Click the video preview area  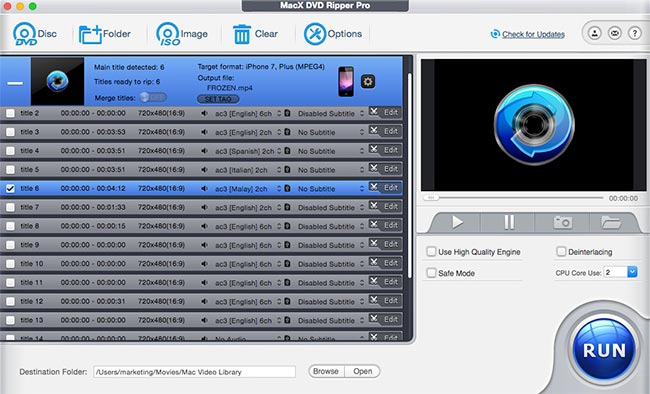[533, 125]
